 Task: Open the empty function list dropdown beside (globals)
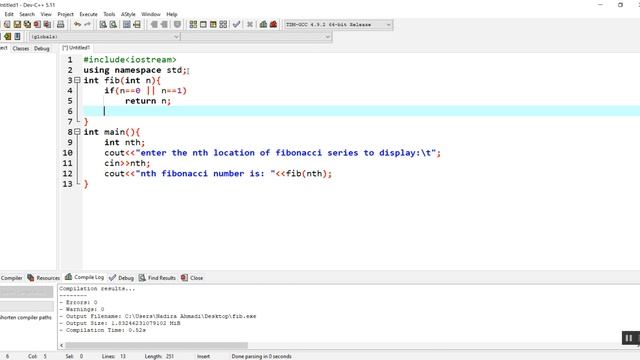pos(257,37)
